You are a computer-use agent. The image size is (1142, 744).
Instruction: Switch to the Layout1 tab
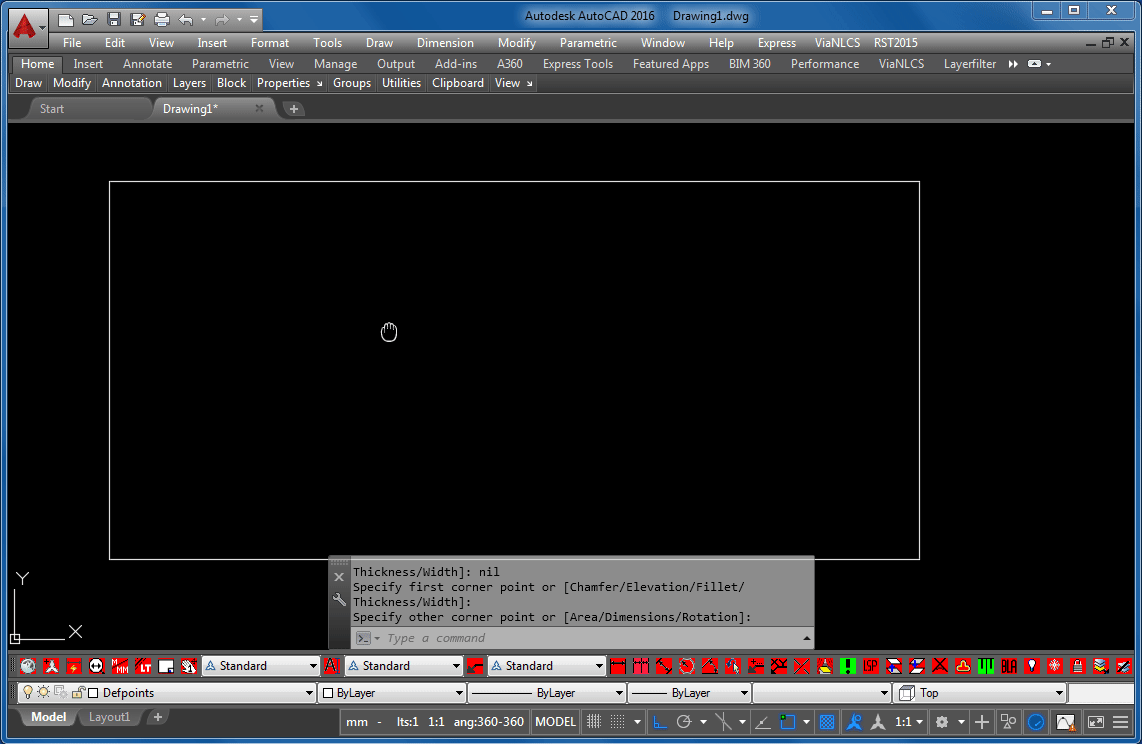click(109, 717)
